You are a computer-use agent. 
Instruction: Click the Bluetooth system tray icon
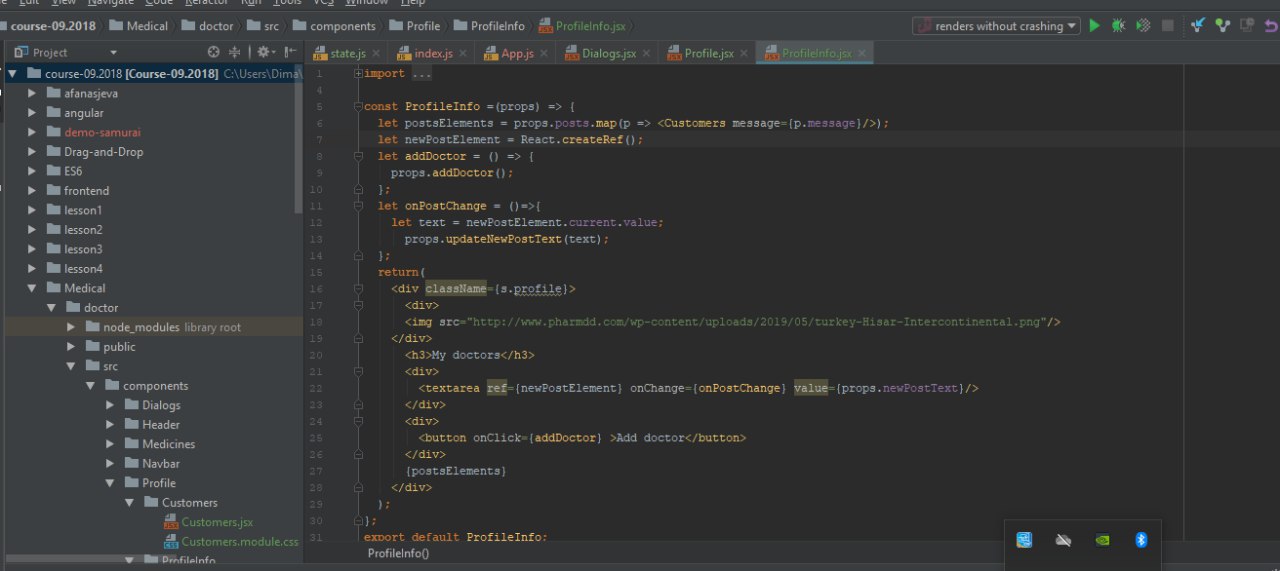1140,540
